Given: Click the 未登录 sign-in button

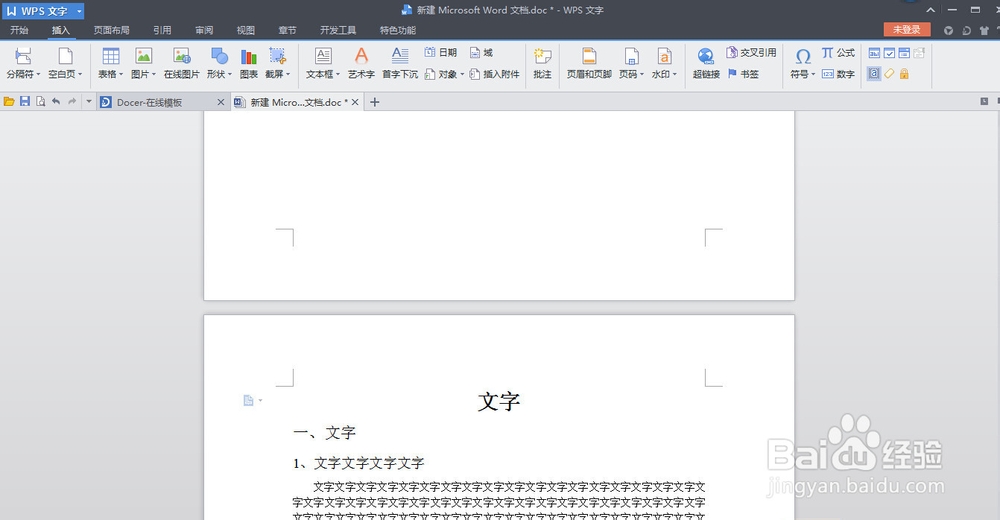Looking at the screenshot, I should 907,29.
